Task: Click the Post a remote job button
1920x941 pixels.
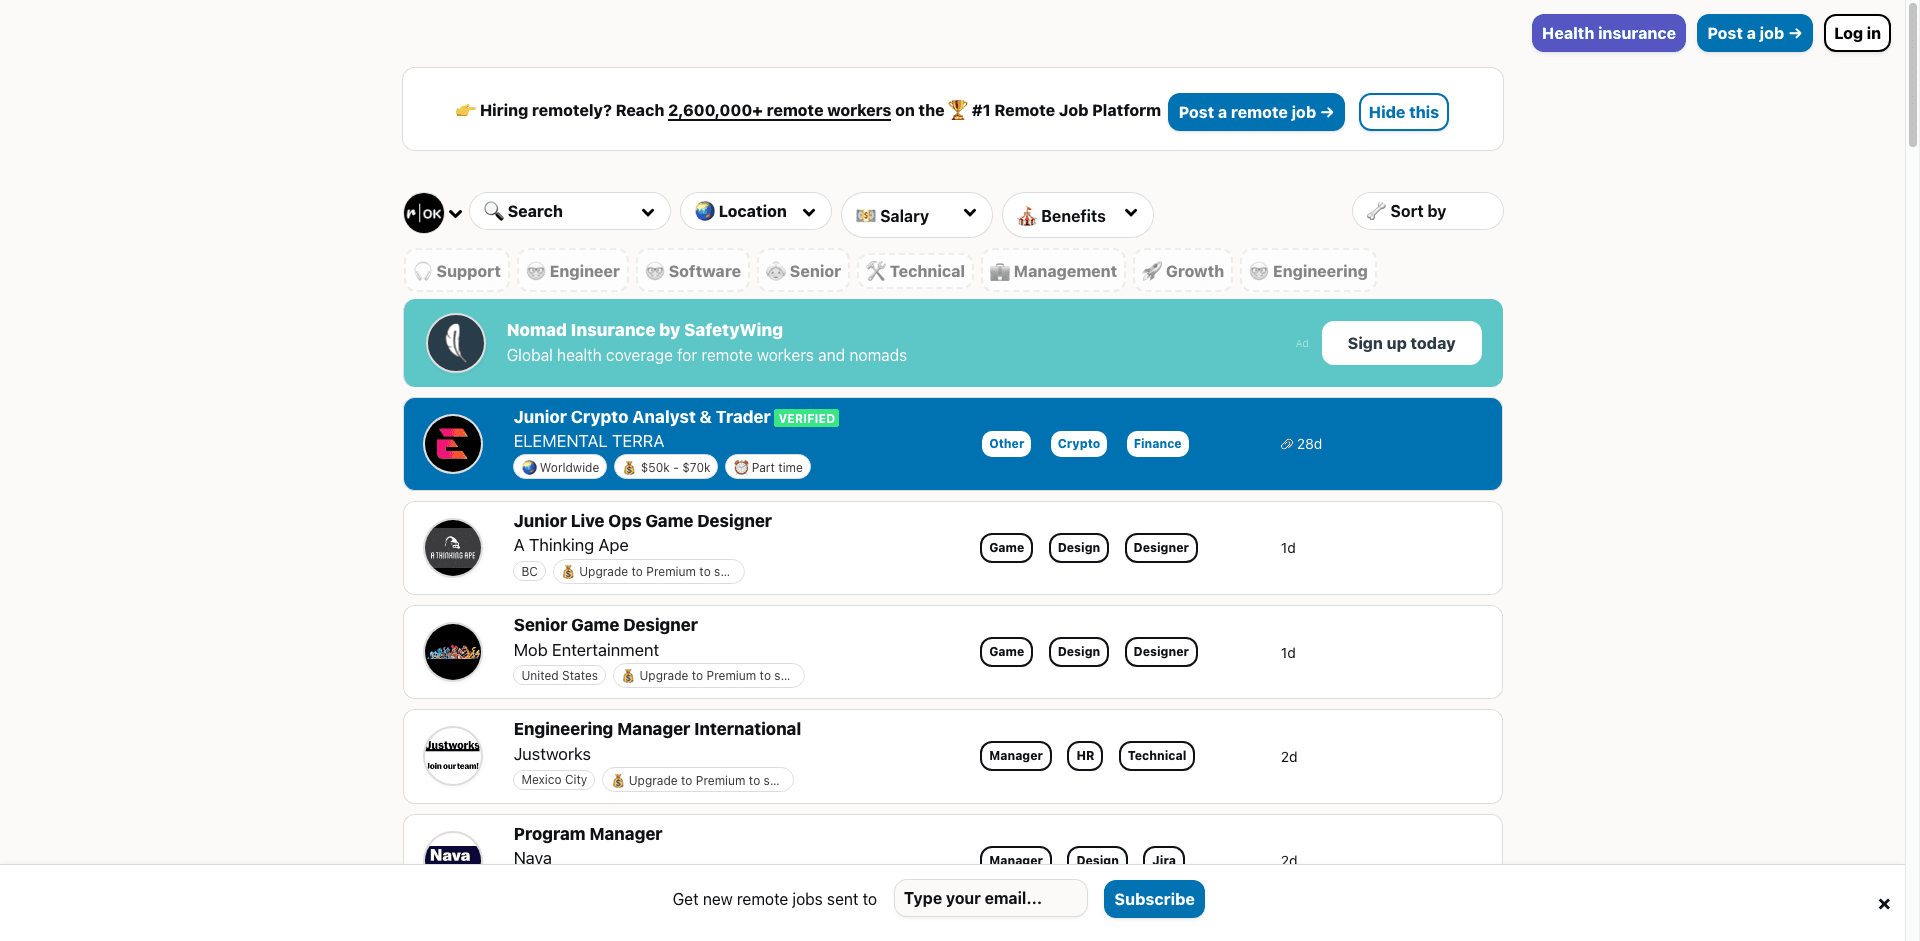Action: 1256,112
